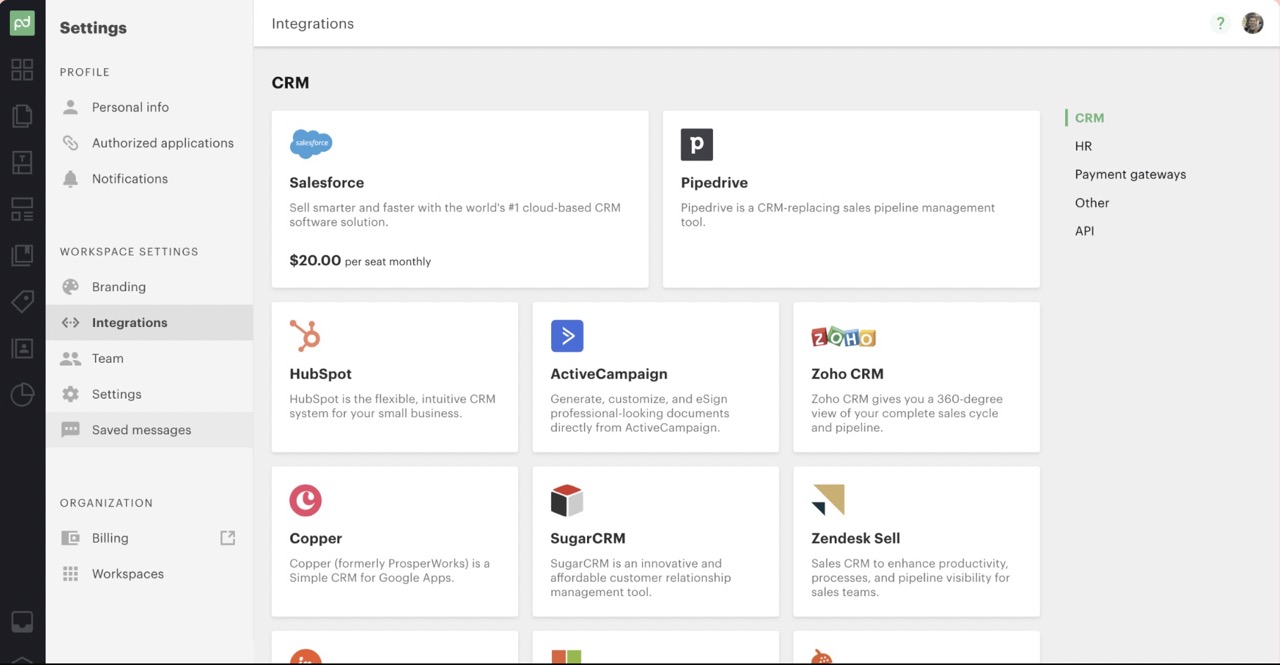Screen dimensions: 1280x665
Task: Open the Salesforce integration title
Action: [x=326, y=183]
